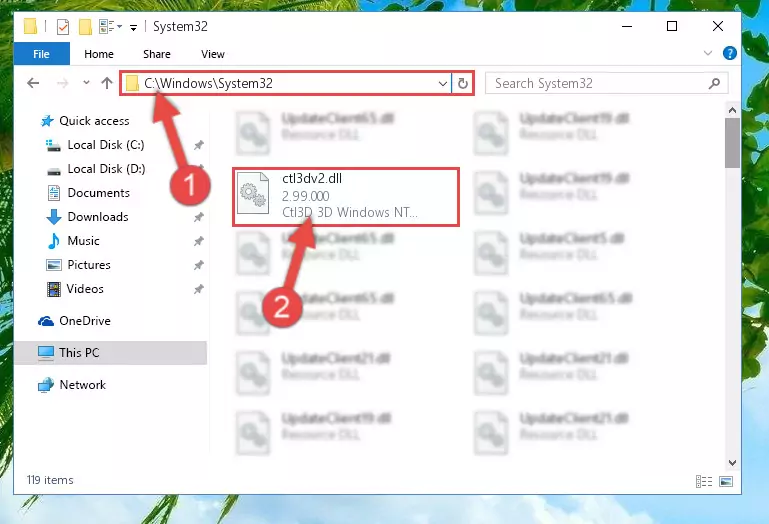769x524 pixels.
Task: Click the folder icon in title bar
Action: pos(30,26)
